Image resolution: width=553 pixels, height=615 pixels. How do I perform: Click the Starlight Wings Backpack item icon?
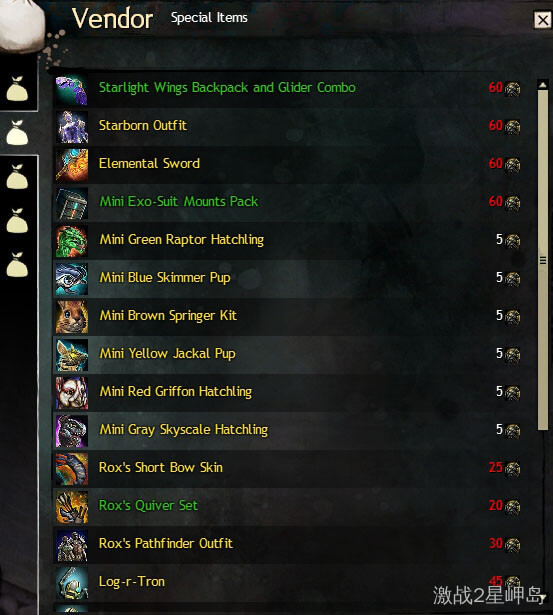[72, 90]
